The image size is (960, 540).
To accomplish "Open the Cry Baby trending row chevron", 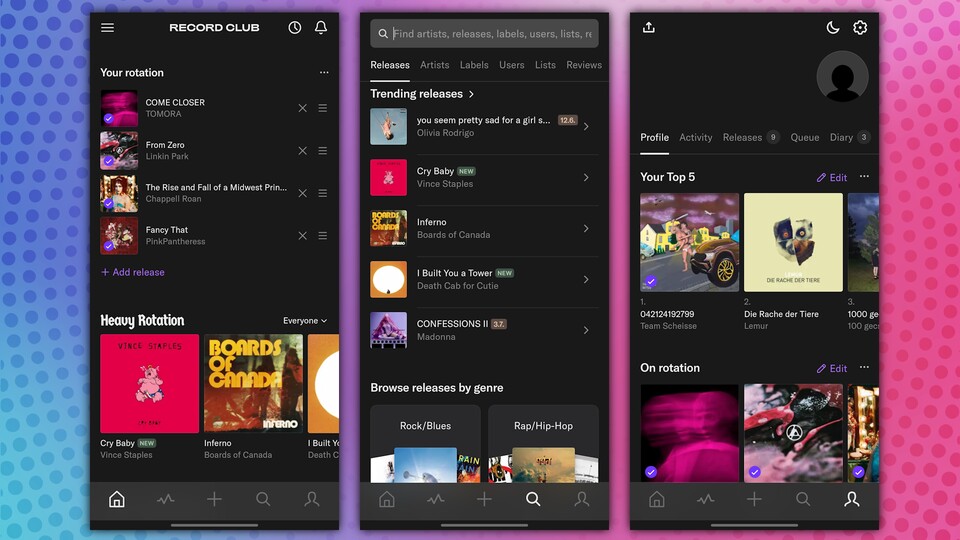I will point(586,178).
